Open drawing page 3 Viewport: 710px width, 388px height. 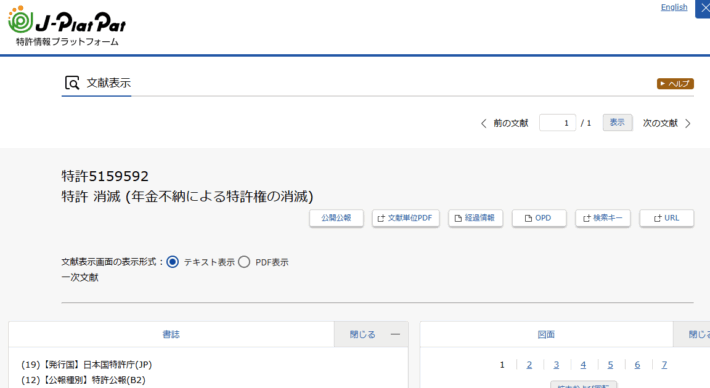(x=556, y=365)
